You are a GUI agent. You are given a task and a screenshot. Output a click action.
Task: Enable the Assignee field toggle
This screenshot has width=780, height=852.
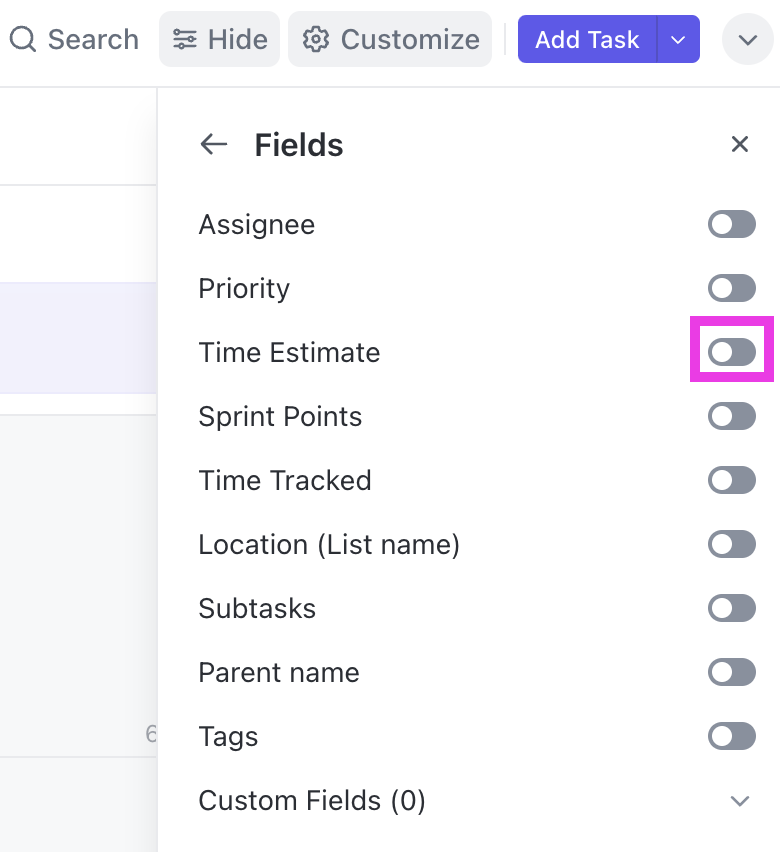point(732,225)
